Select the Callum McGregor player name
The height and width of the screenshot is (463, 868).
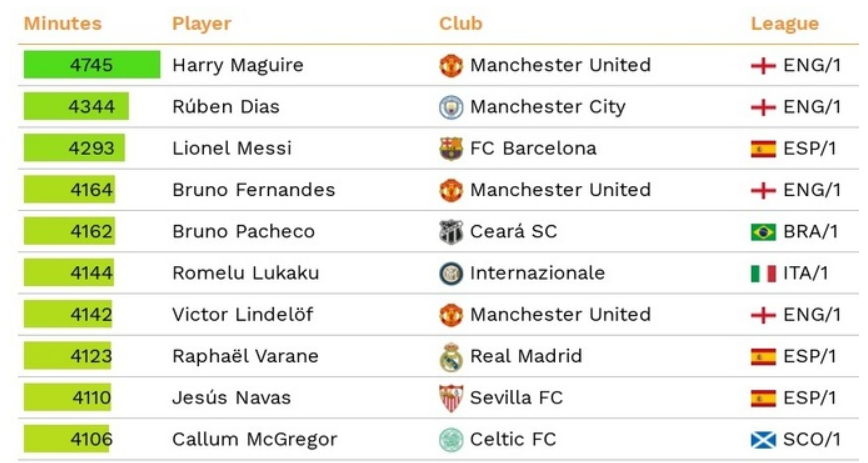click(x=254, y=440)
